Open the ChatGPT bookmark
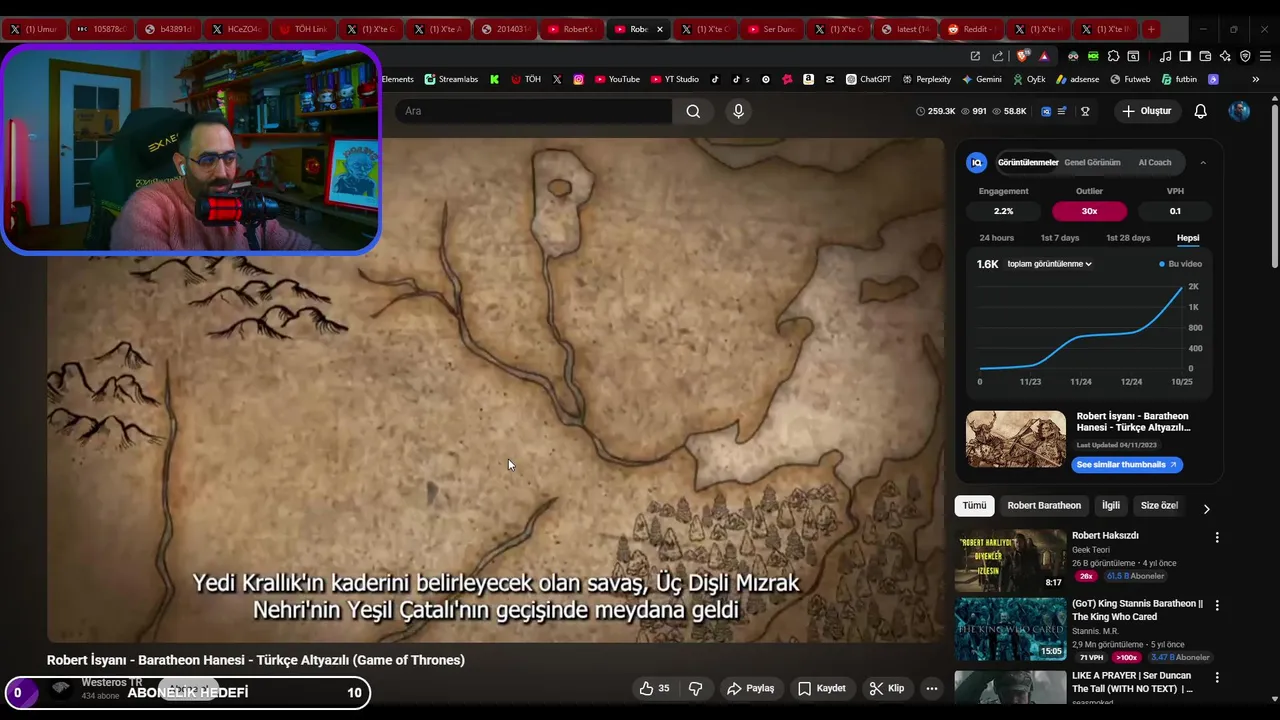 [868, 79]
